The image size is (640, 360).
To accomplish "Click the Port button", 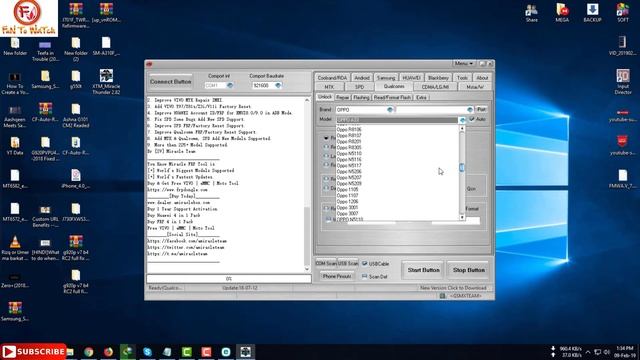I will pyautogui.click(x=482, y=109).
